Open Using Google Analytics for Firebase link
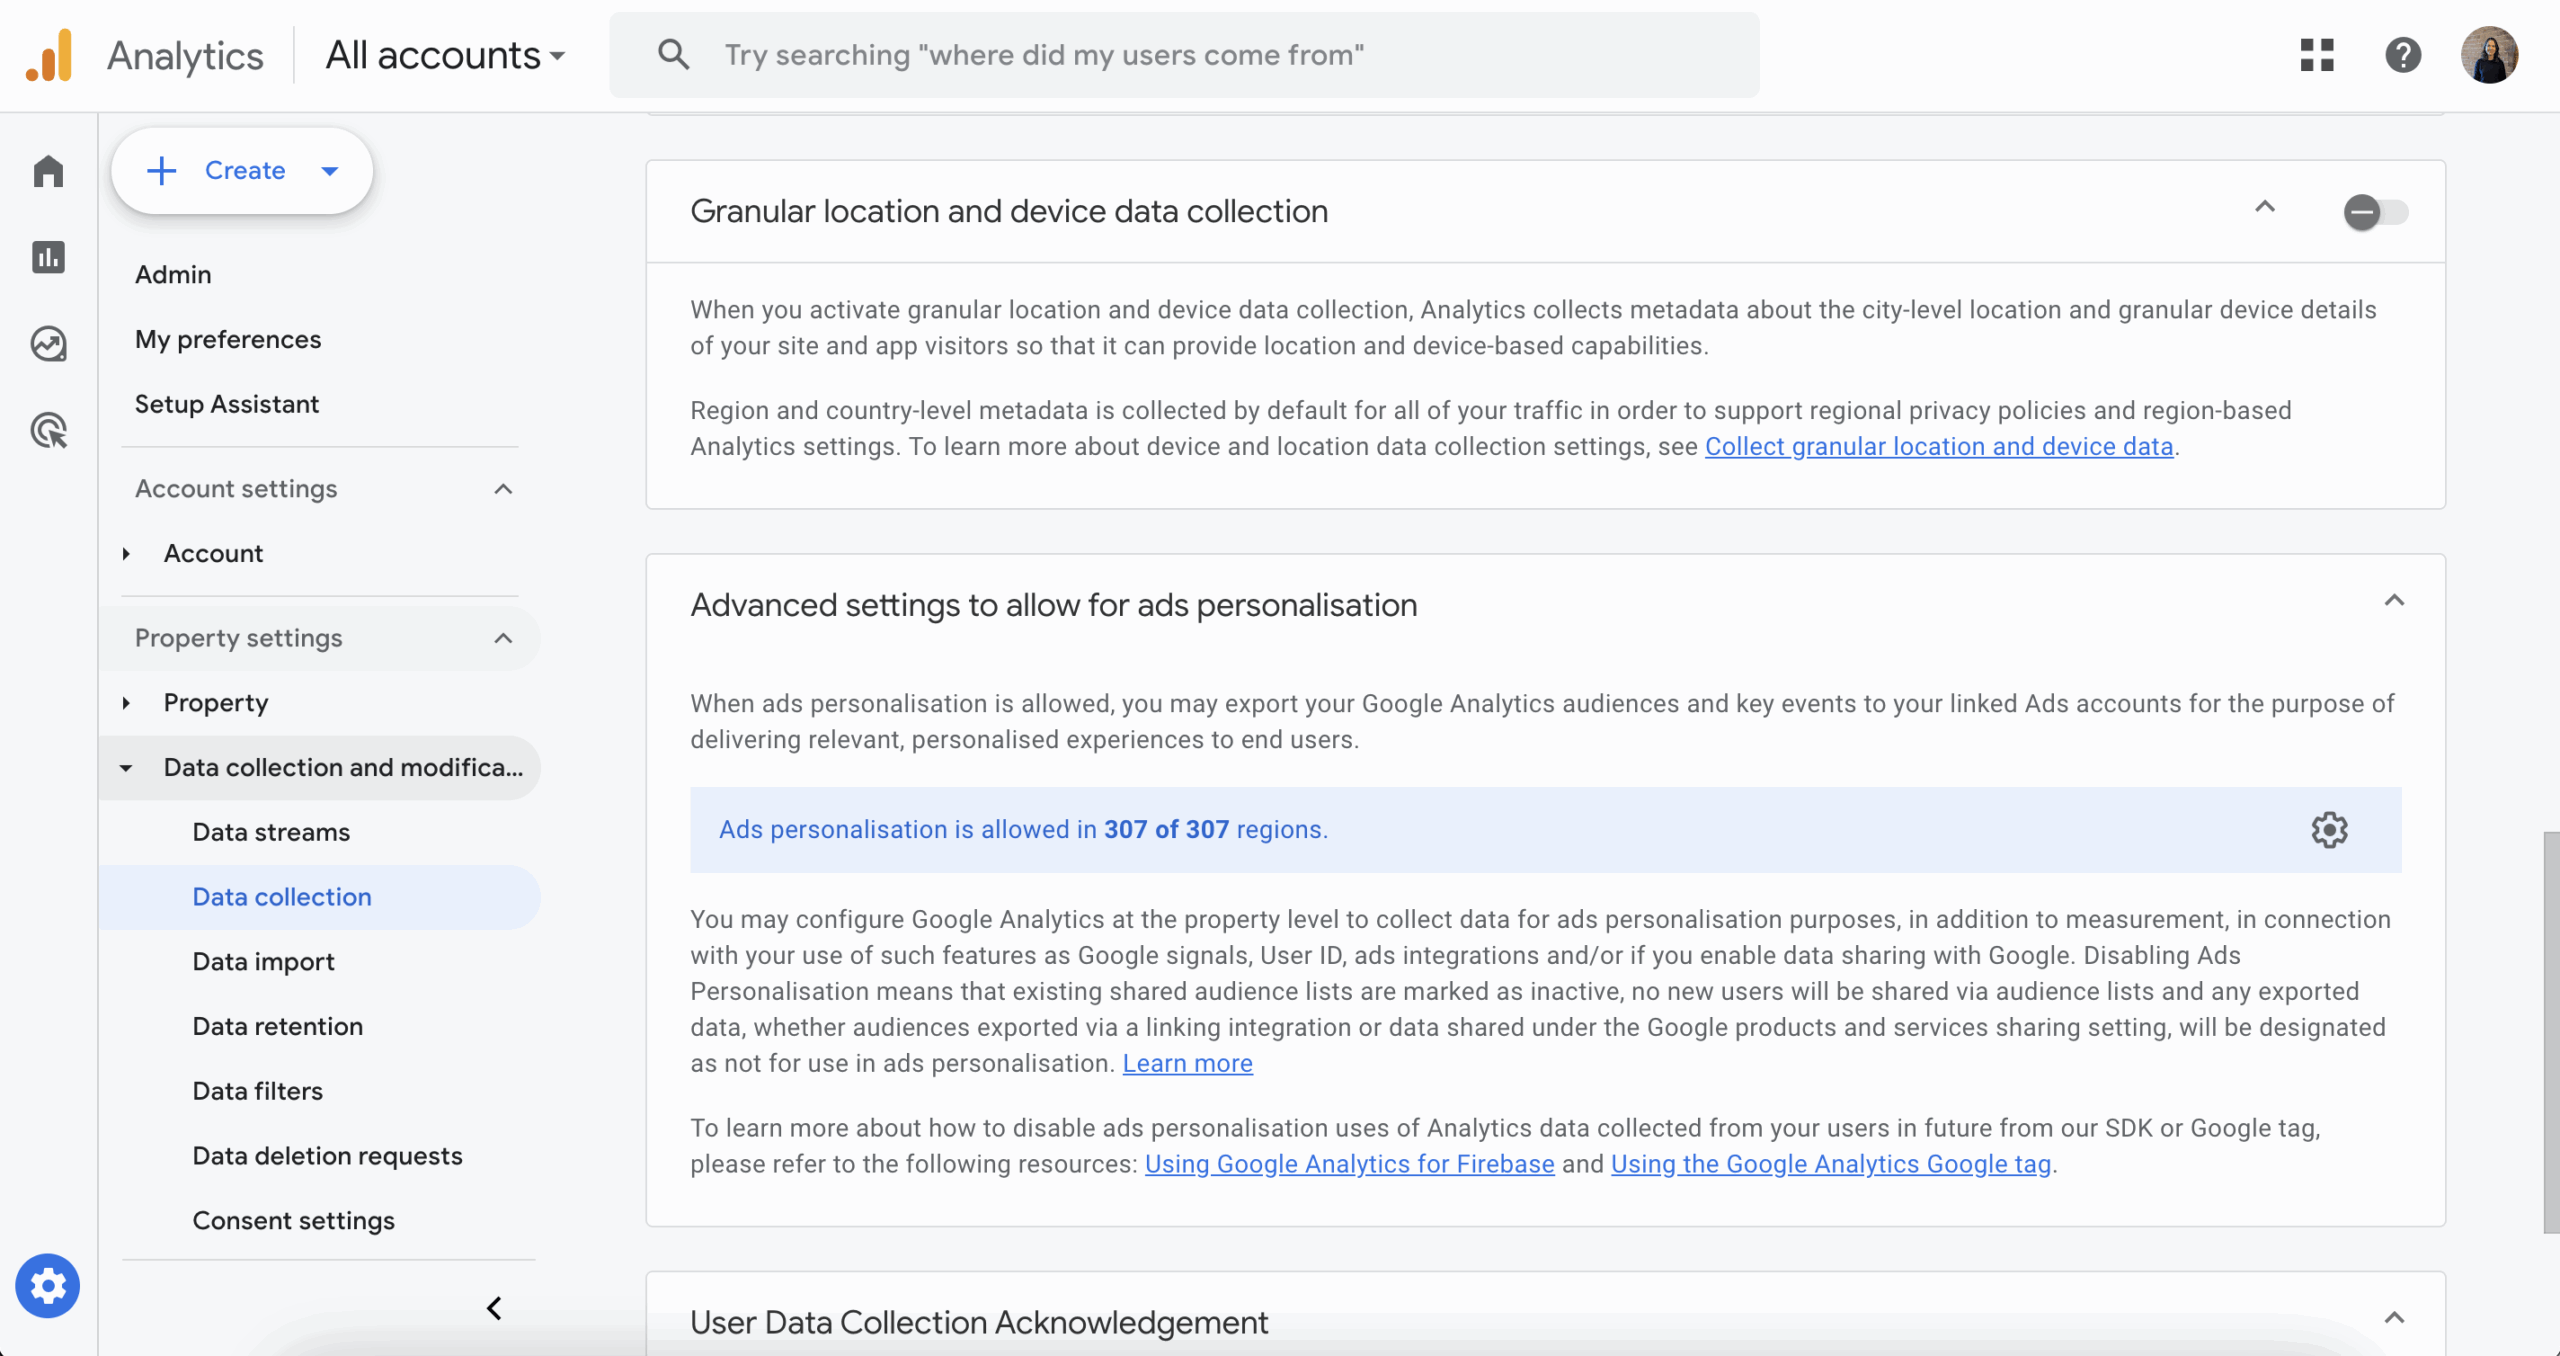2560x1356 pixels. (1349, 1164)
